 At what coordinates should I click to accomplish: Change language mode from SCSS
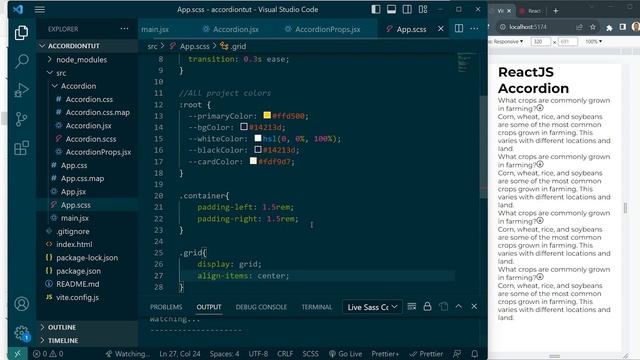[x=310, y=353]
